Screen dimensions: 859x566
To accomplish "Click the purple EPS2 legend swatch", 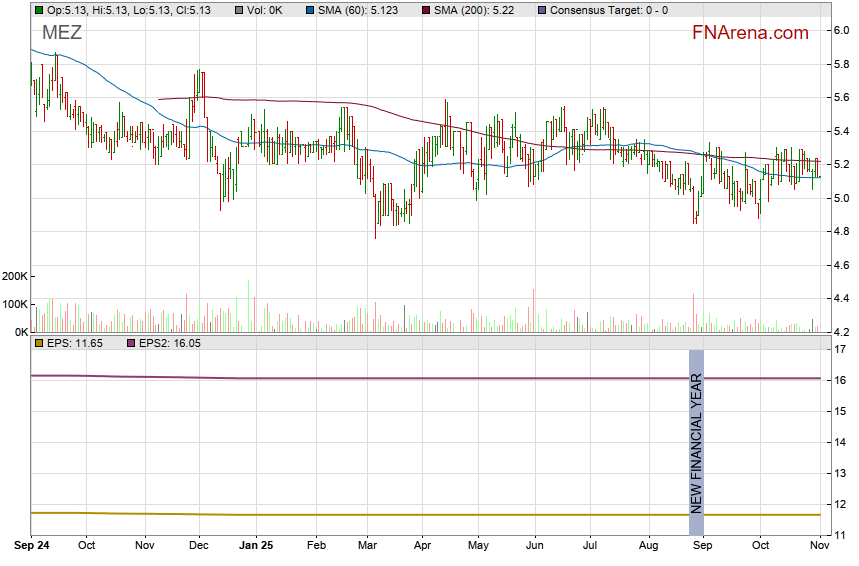I will click(130, 343).
